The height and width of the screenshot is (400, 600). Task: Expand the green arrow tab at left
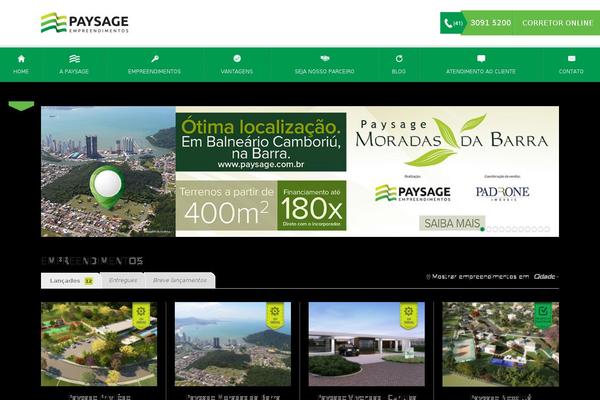point(21,106)
